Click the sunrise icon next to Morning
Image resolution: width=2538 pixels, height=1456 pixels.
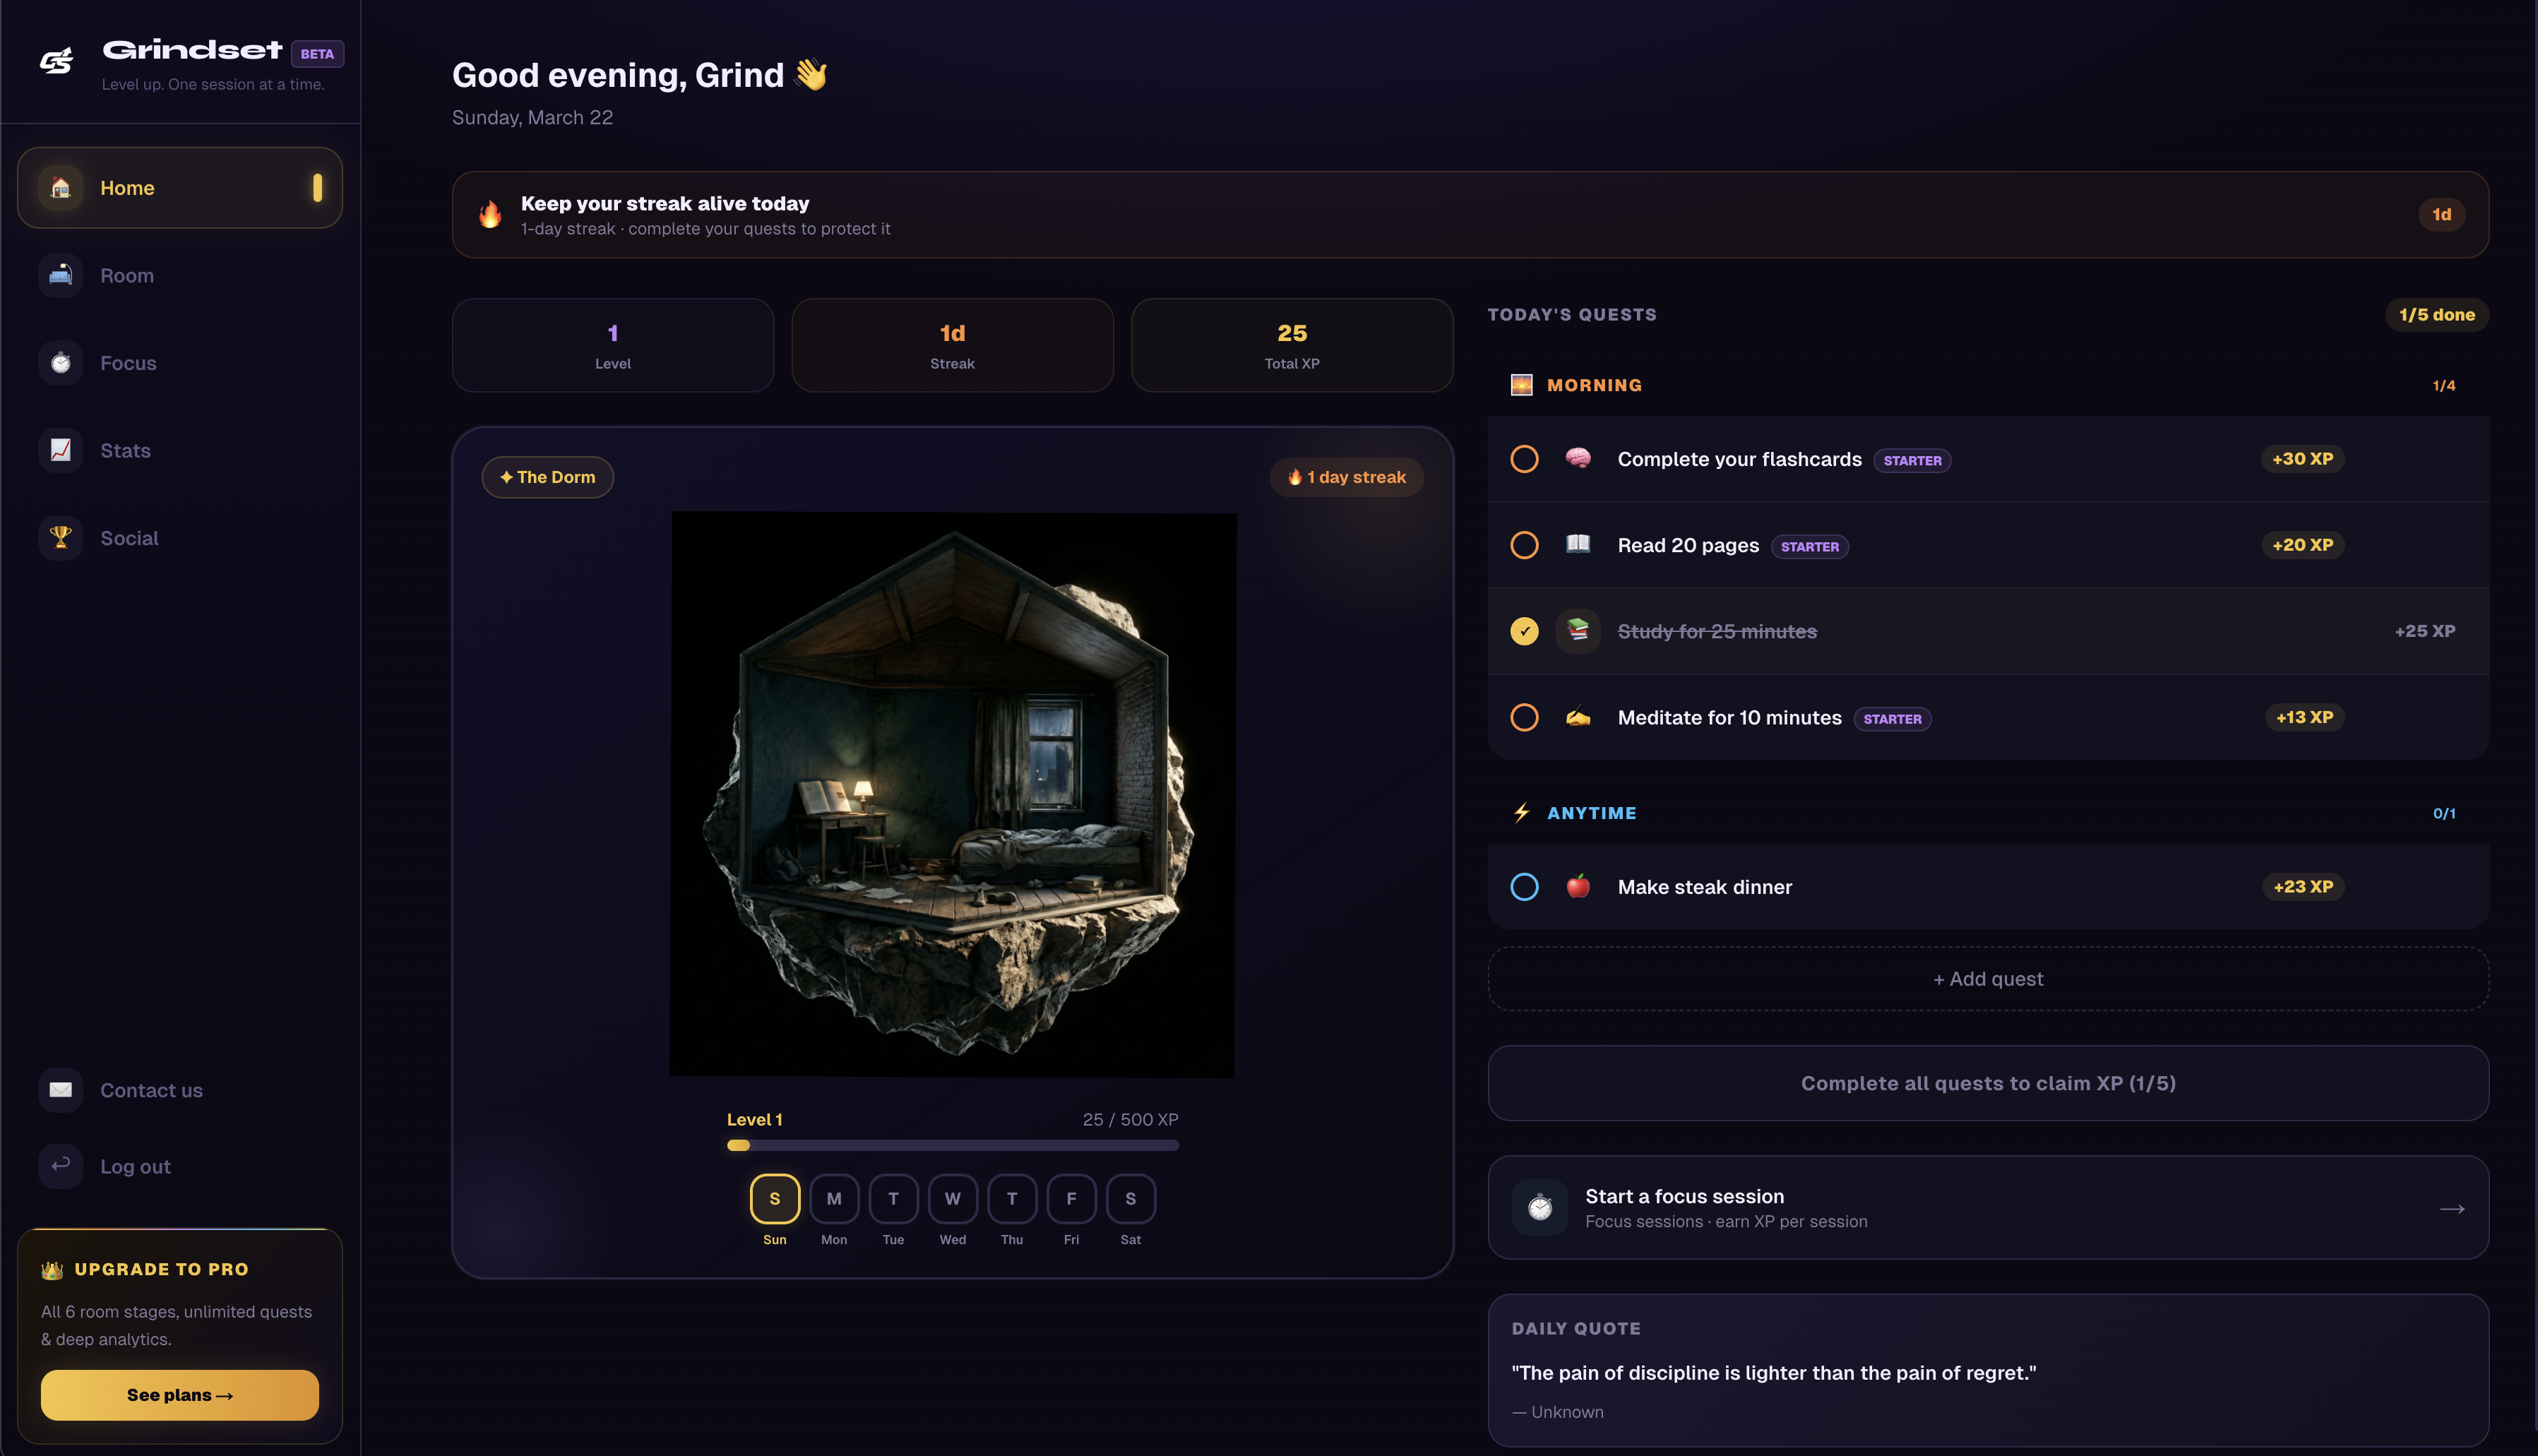point(1521,385)
